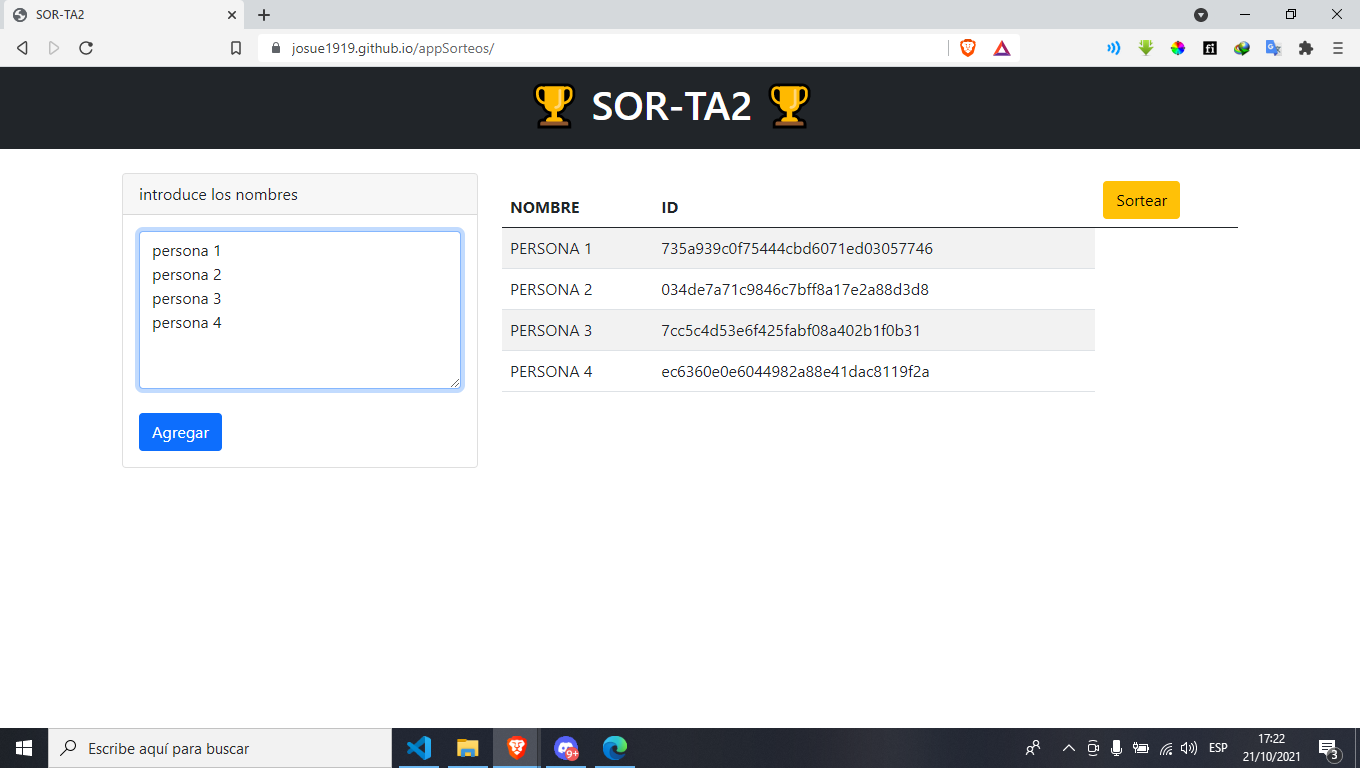Click the Google Translate extension icon

pos(1274,47)
